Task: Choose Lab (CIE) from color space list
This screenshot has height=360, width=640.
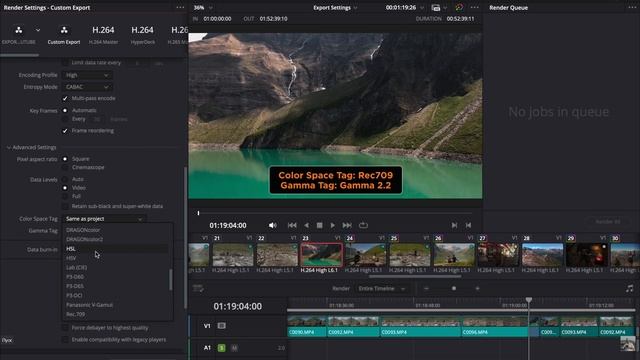Action: [x=116, y=267]
